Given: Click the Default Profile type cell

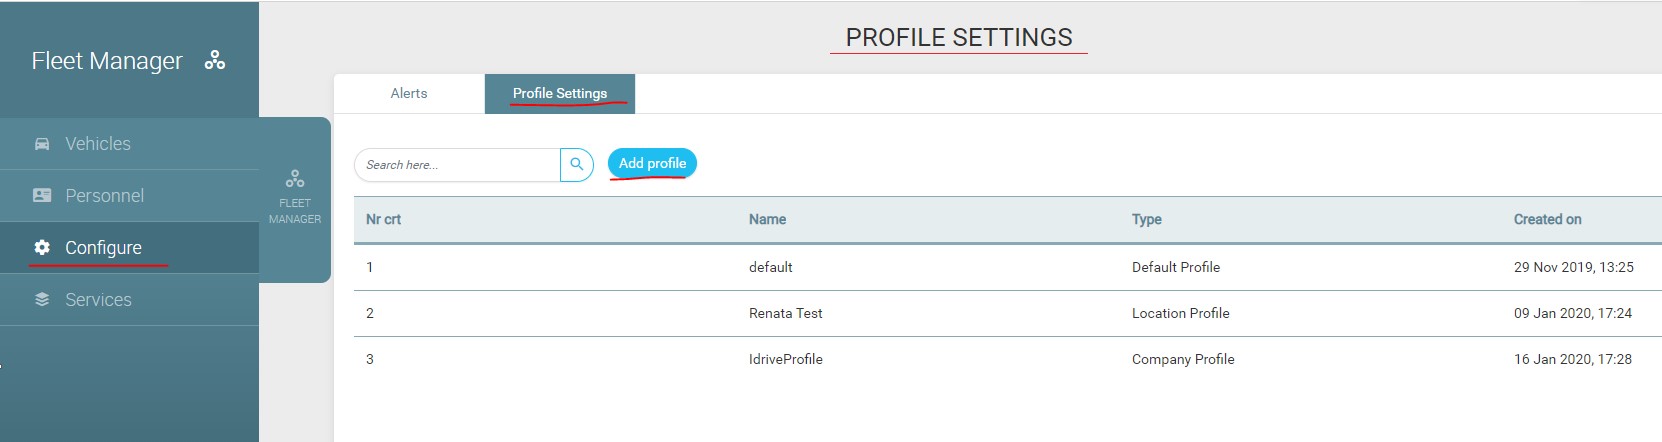Looking at the screenshot, I should [x=1176, y=267].
